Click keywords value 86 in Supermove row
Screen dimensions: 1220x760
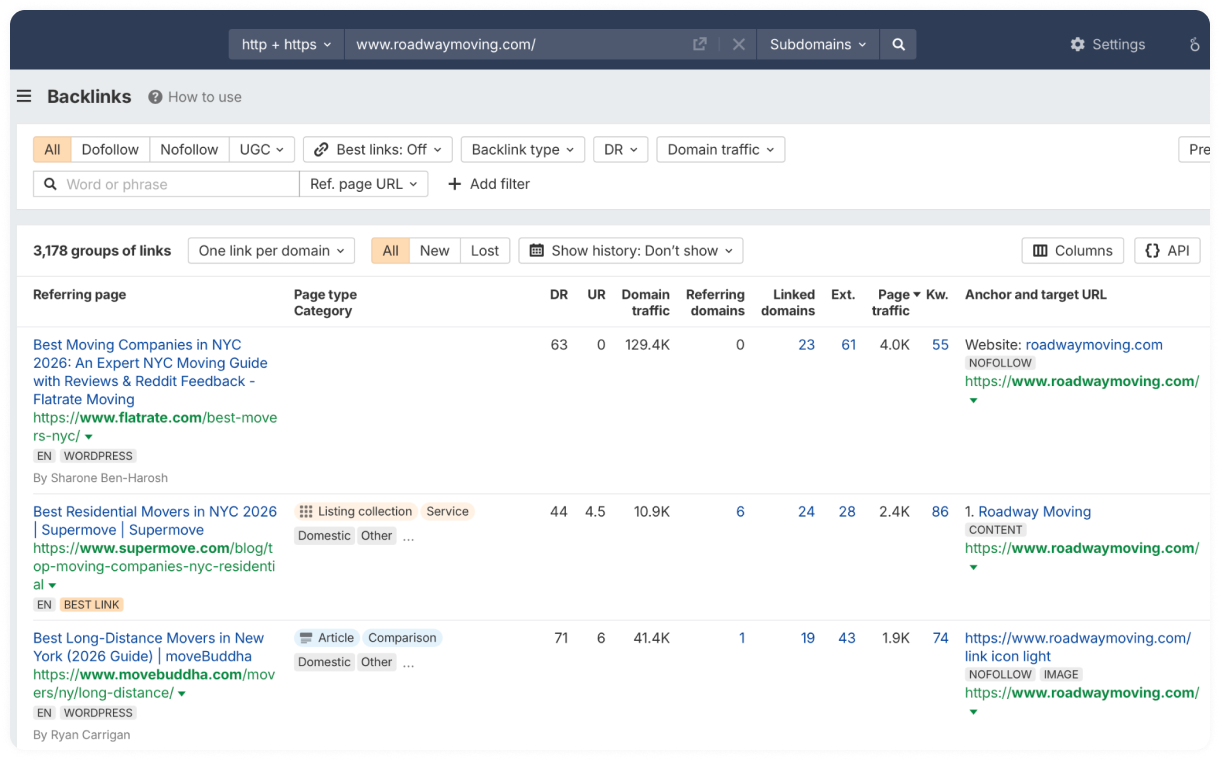click(940, 511)
